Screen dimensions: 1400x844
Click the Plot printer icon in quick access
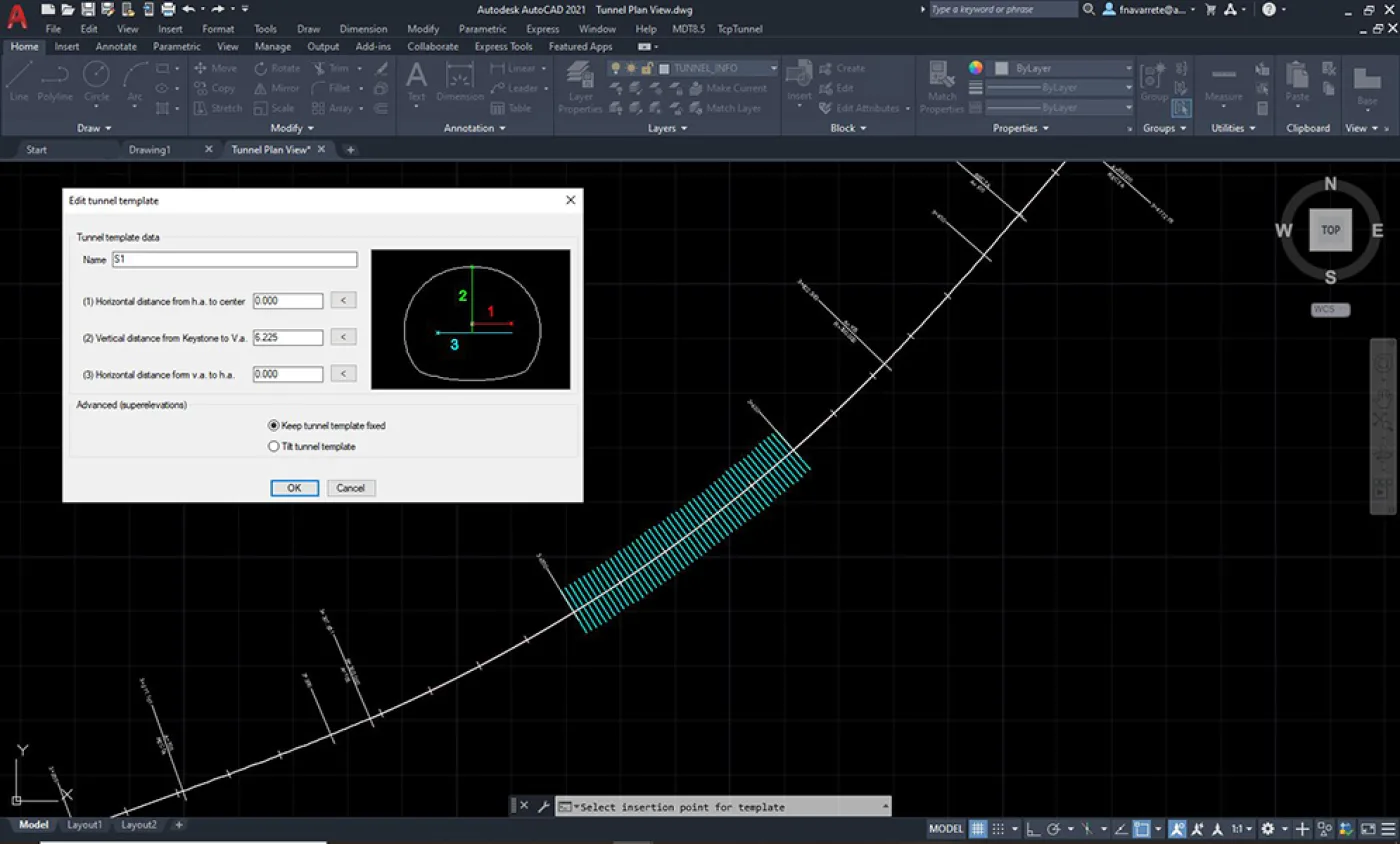coord(167,9)
